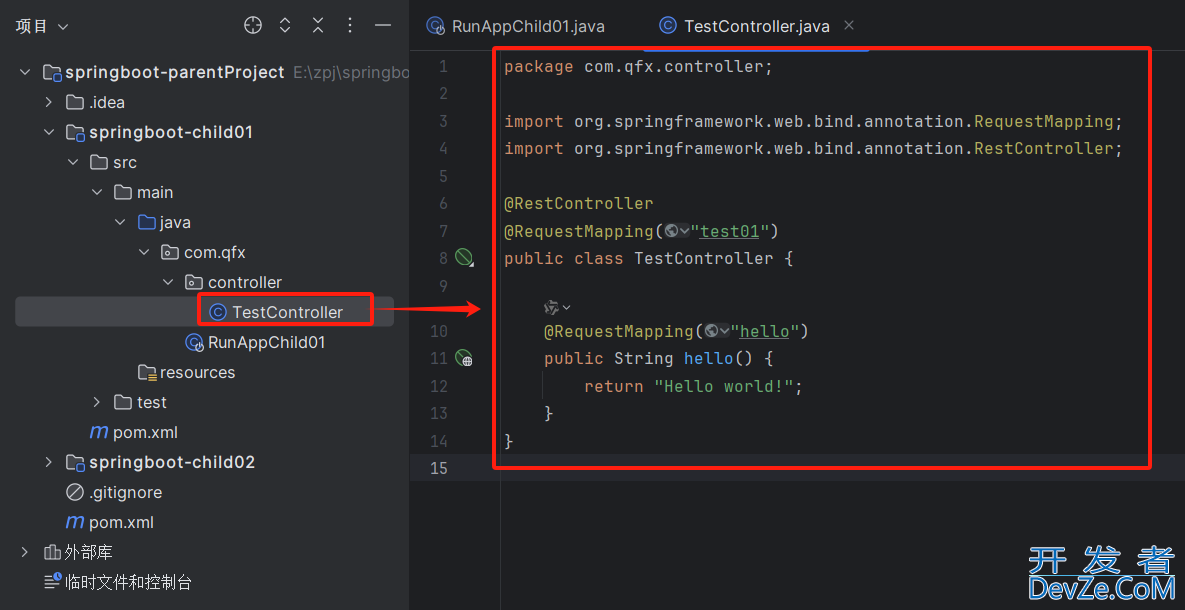Viewport: 1185px width, 610px height.
Task: Collapse the src folder
Action: coord(73,163)
